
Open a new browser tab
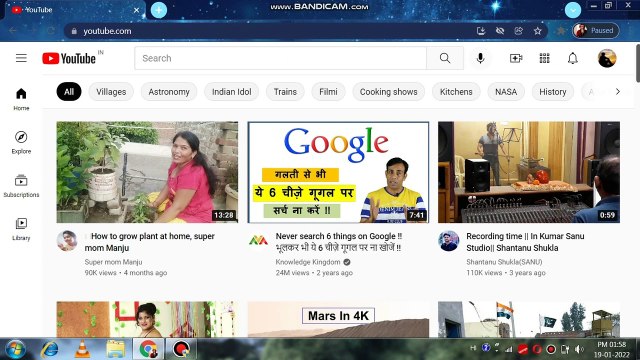(159, 10)
